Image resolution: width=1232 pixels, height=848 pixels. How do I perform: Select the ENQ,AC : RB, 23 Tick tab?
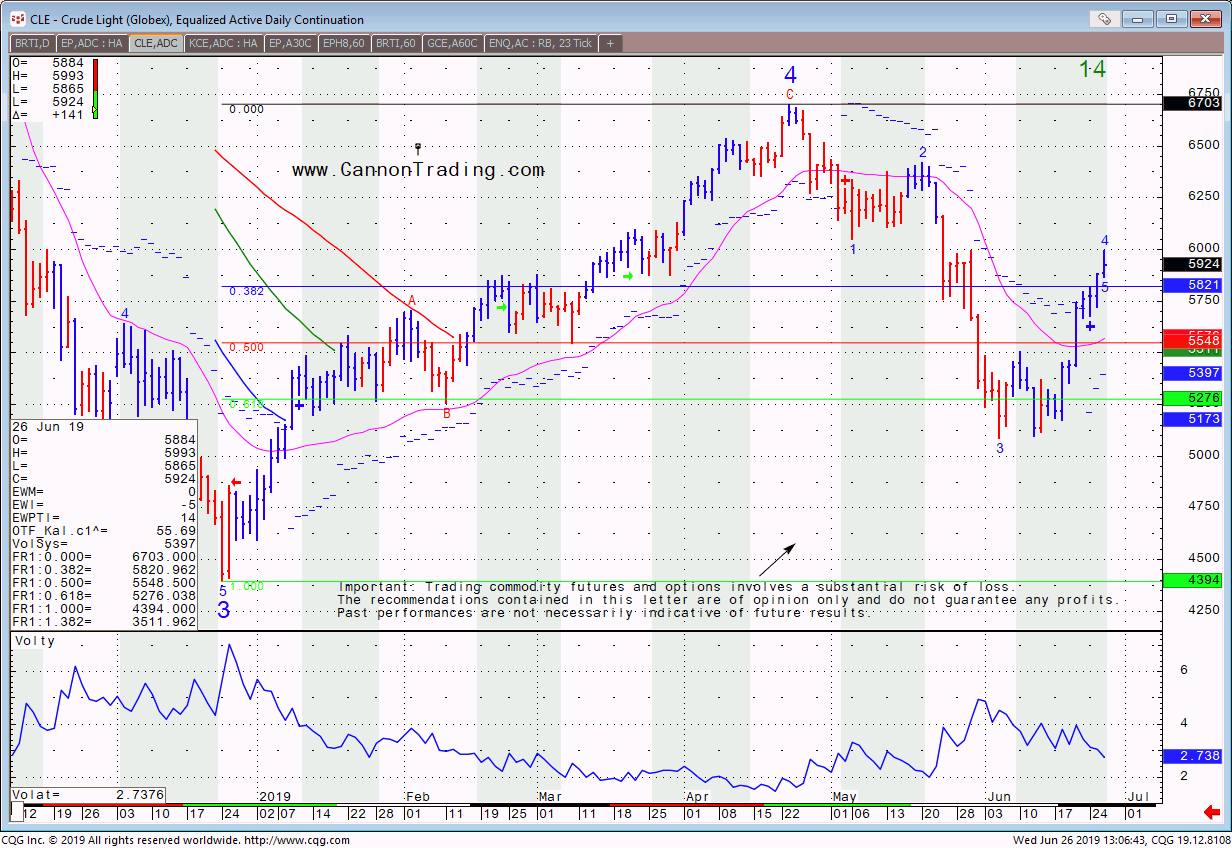coord(540,43)
